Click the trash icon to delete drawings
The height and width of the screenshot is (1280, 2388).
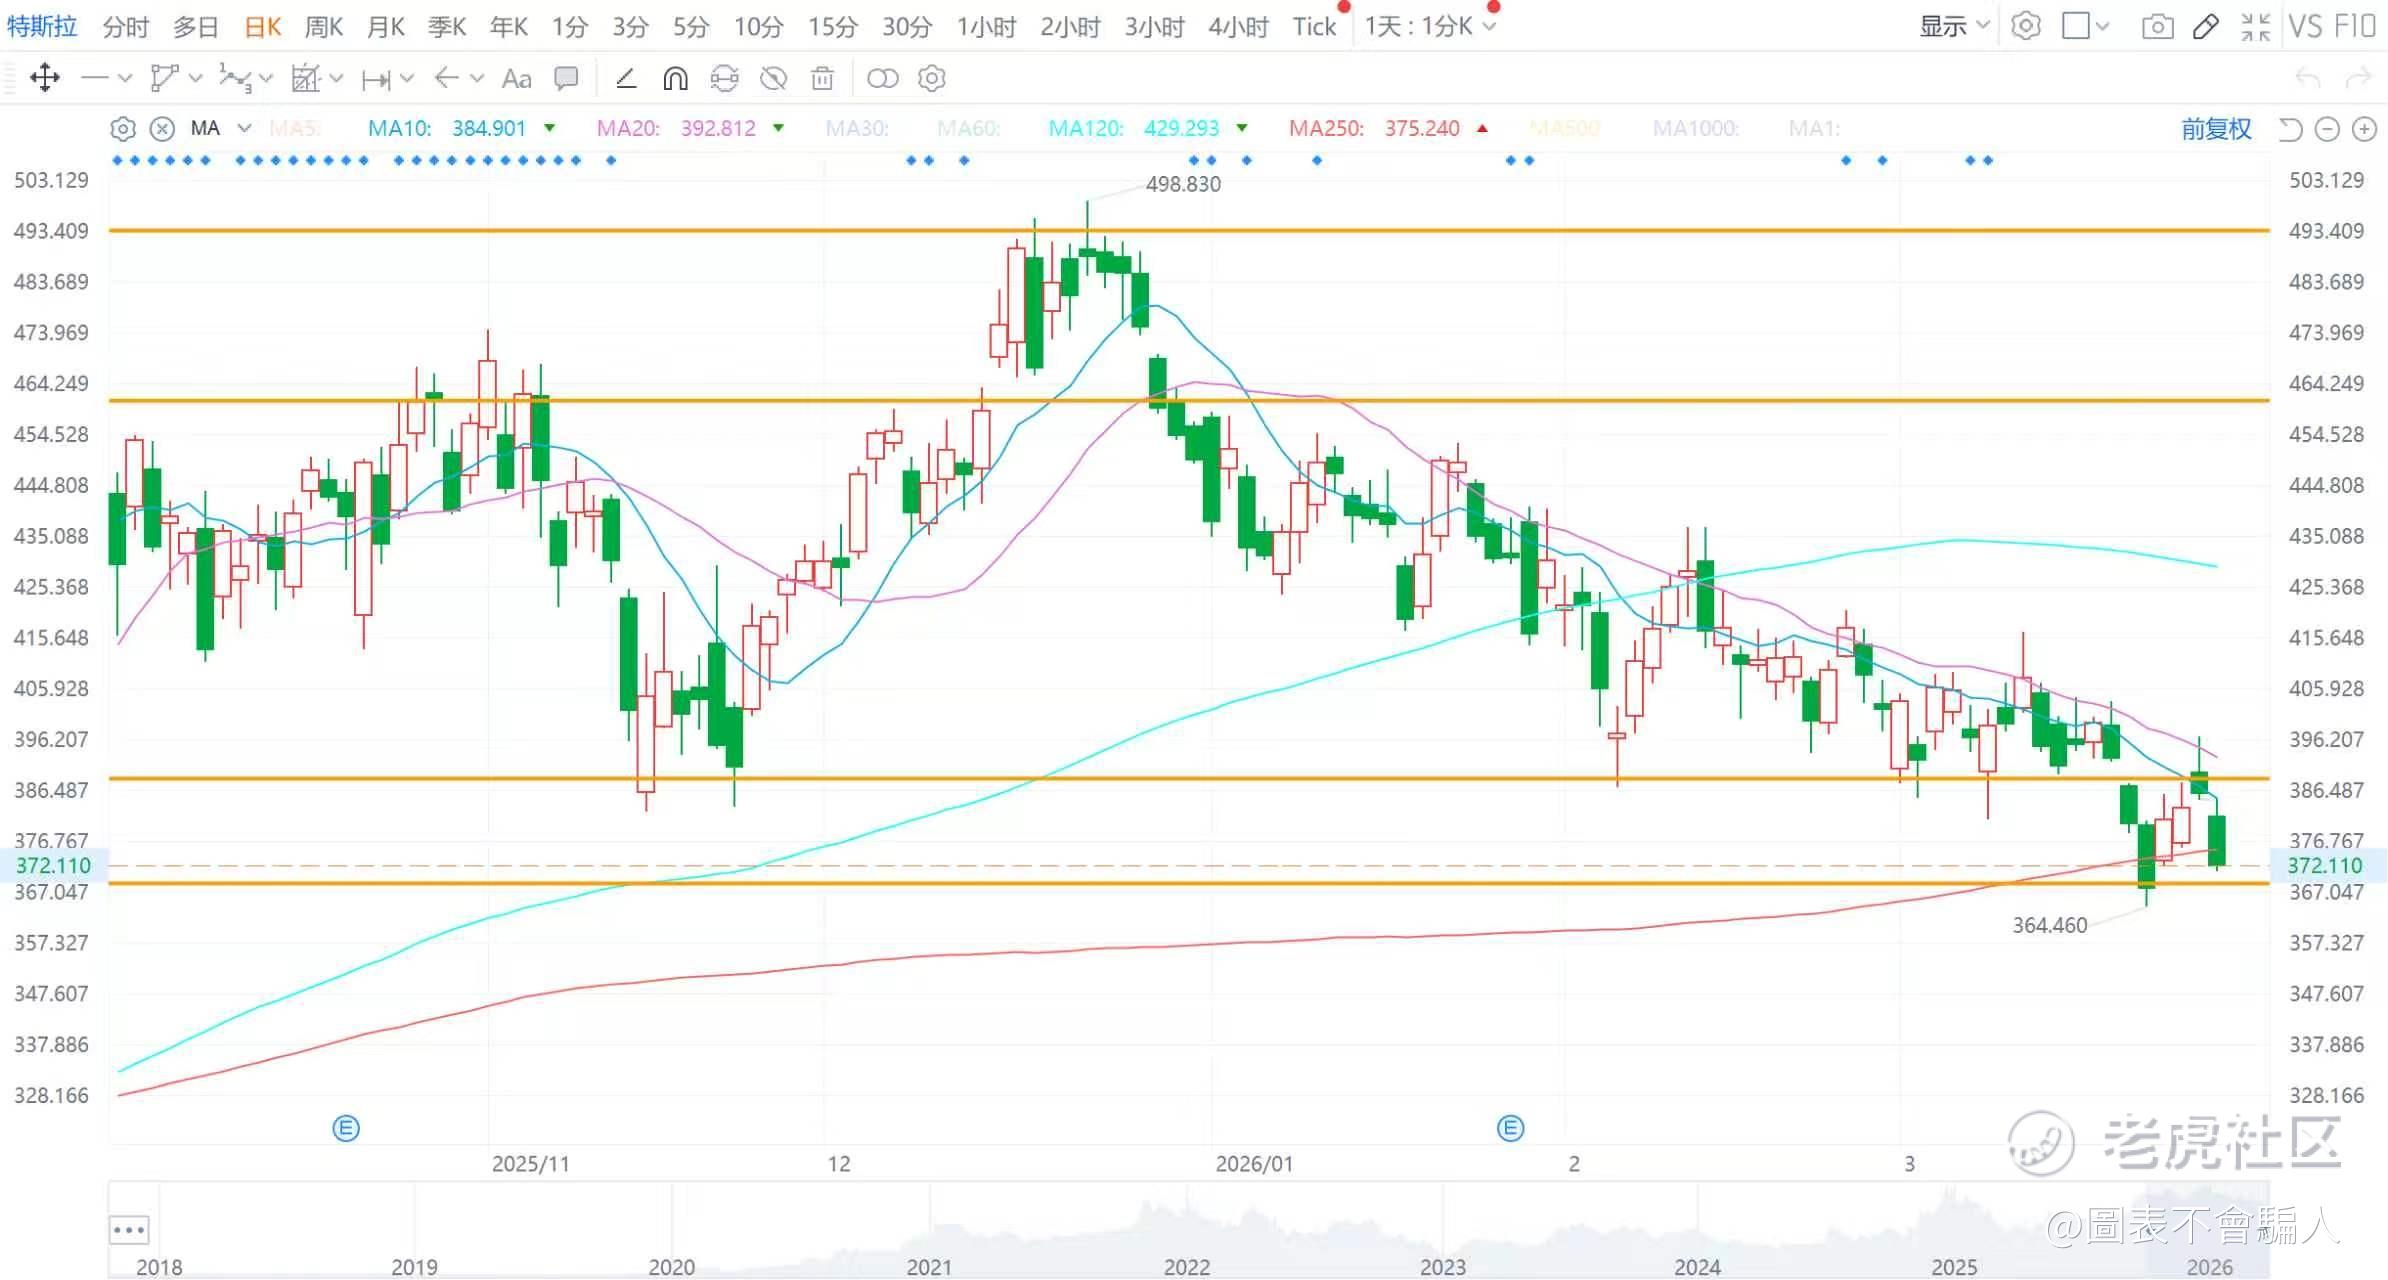822,78
